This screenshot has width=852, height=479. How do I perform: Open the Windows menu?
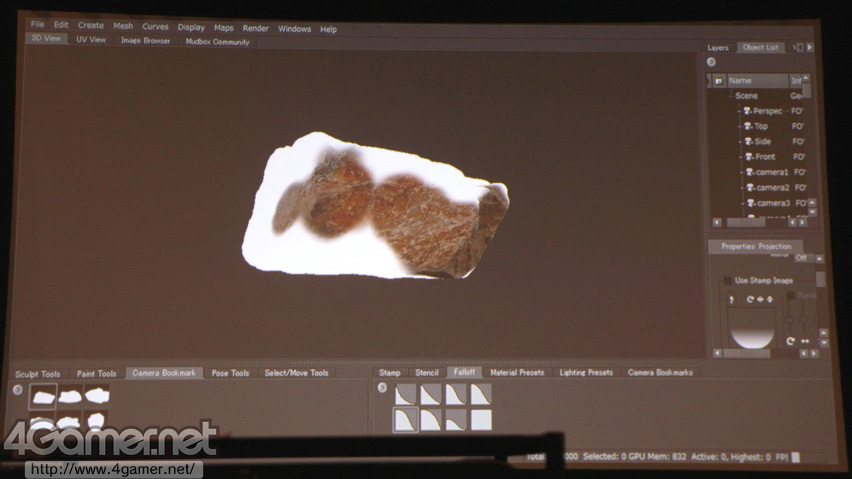pos(295,29)
